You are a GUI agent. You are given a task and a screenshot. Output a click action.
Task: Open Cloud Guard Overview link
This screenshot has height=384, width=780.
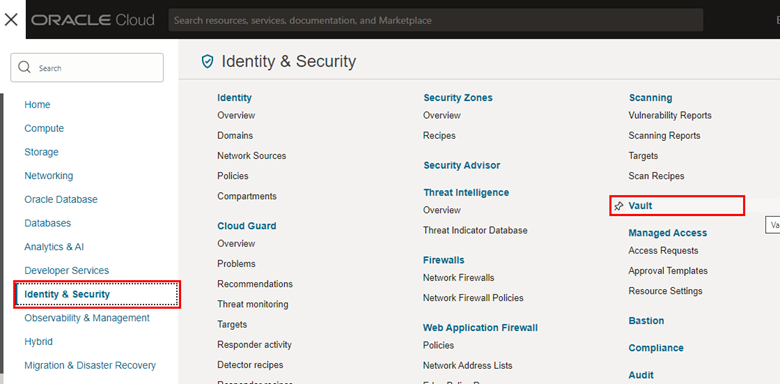coord(236,243)
